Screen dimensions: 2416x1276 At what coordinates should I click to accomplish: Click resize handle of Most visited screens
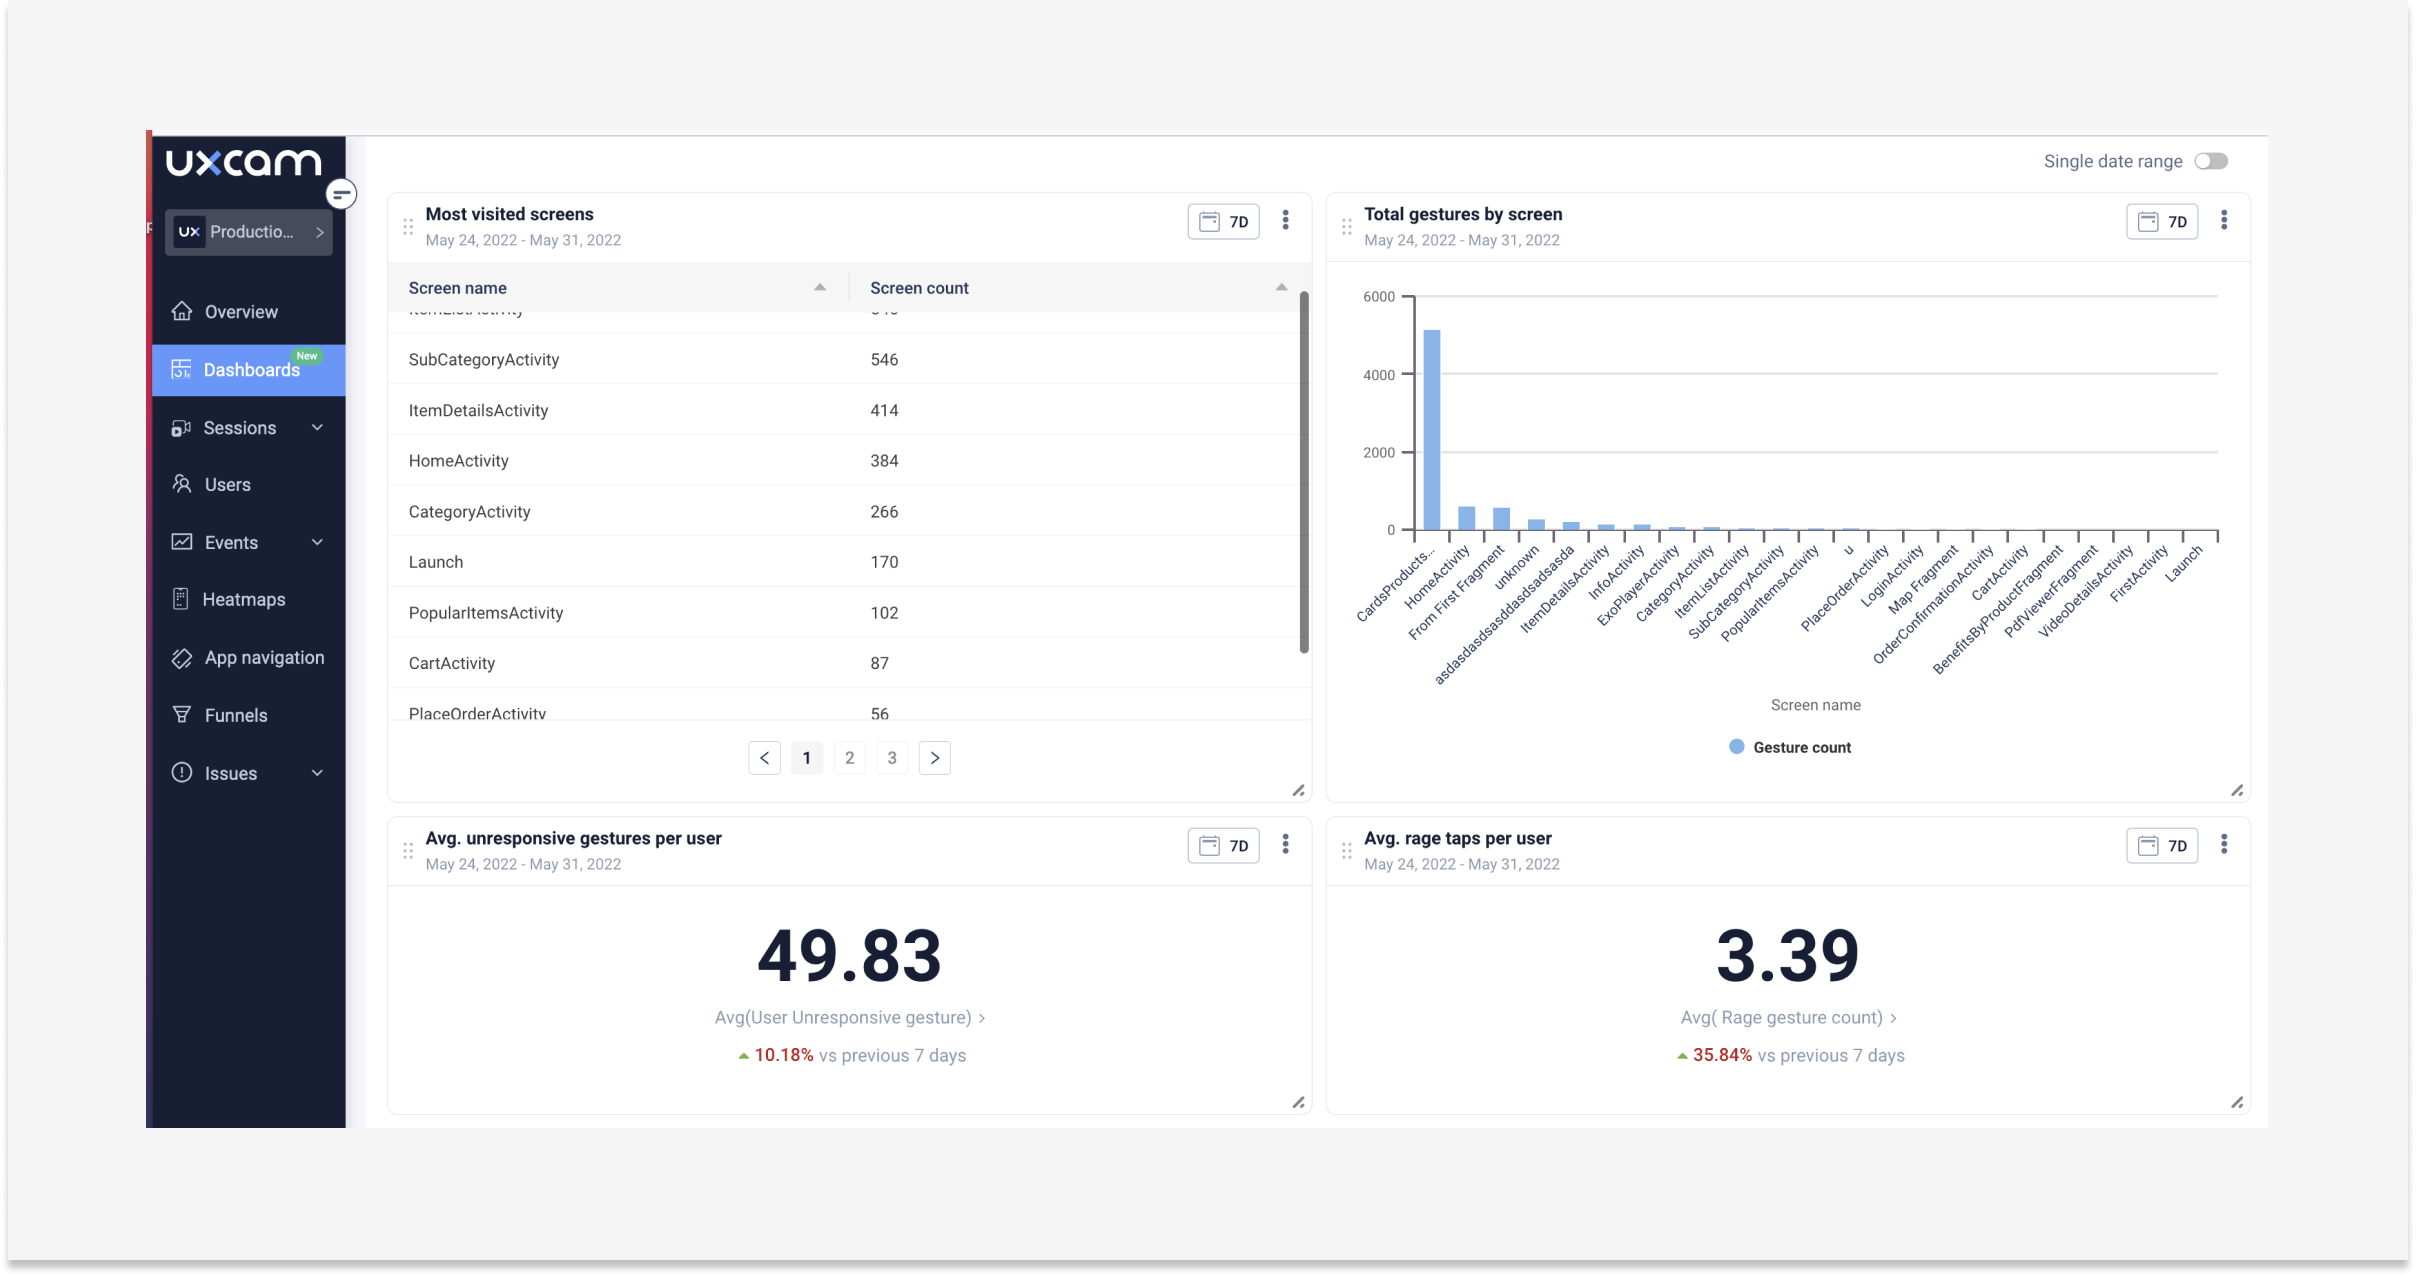point(1298,791)
